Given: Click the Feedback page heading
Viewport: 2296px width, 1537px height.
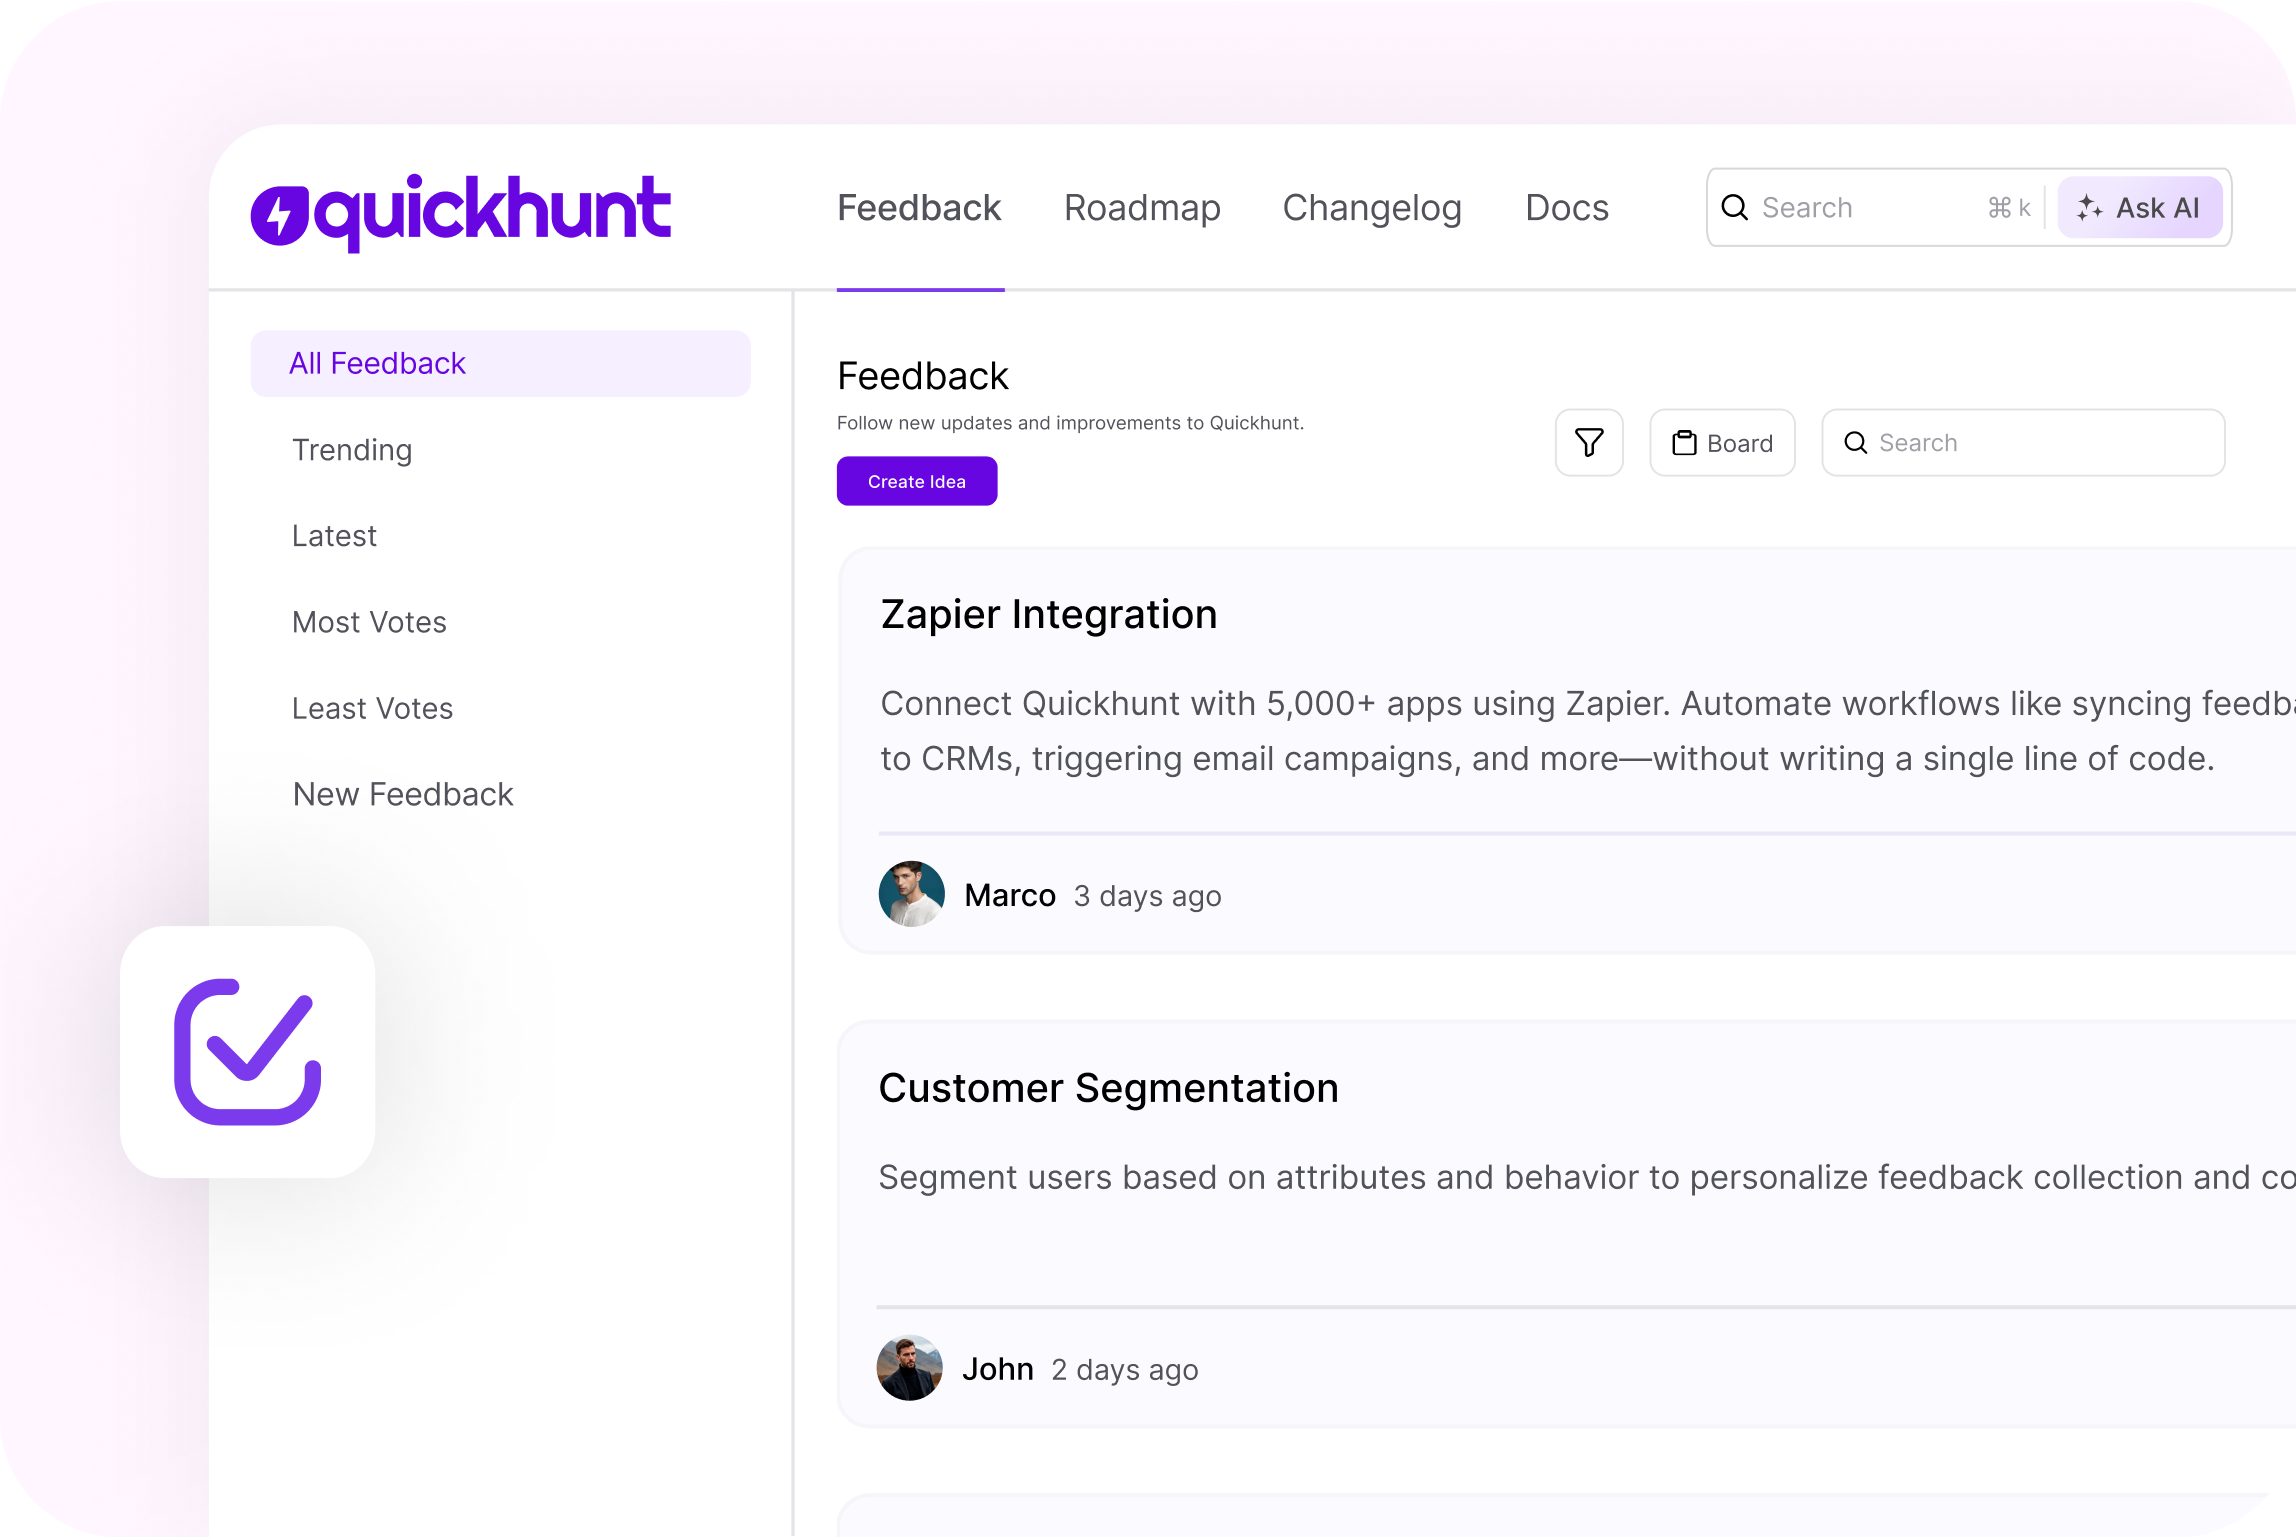Looking at the screenshot, I should tap(923, 376).
